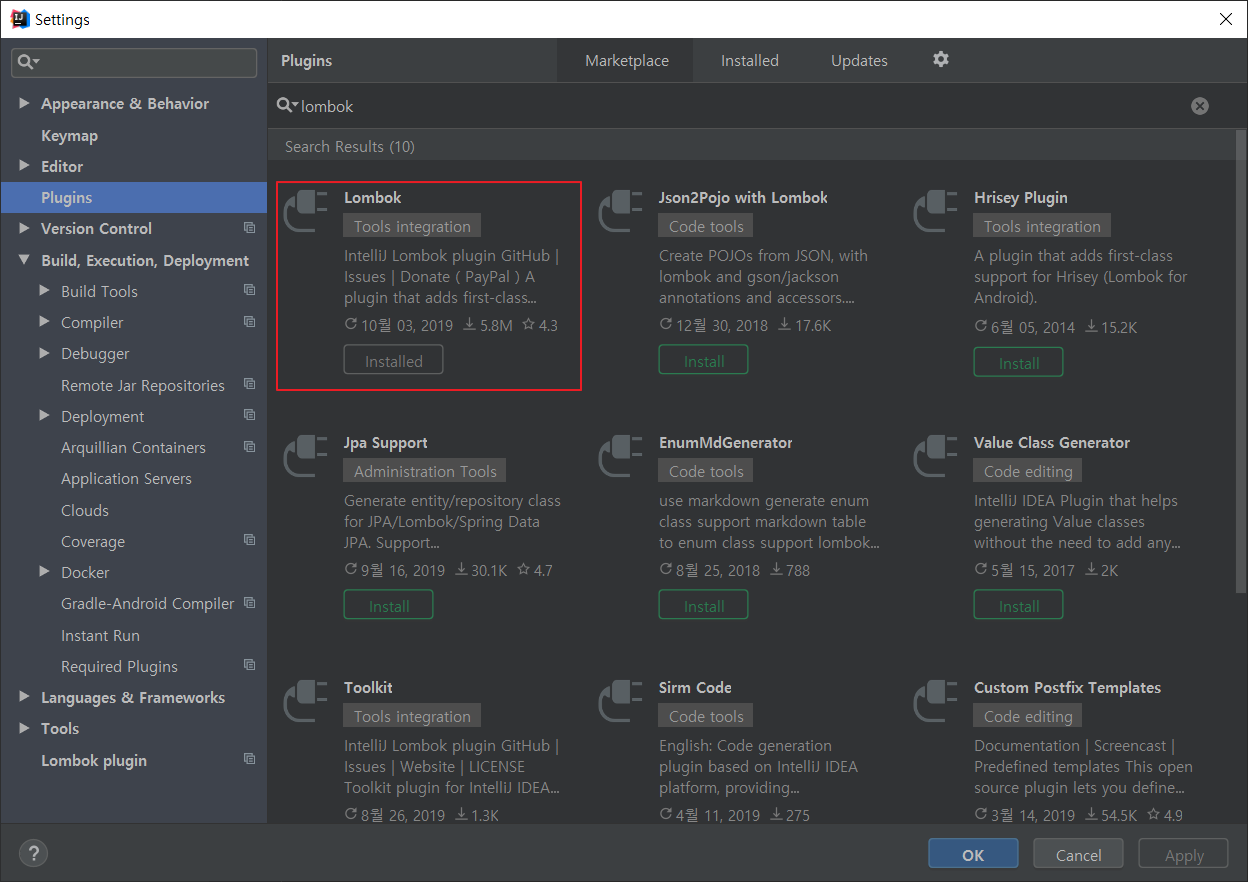Click the project-level icon beside Gradle-Android Compiler
1248x882 pixels.
[x=249, y=603]
